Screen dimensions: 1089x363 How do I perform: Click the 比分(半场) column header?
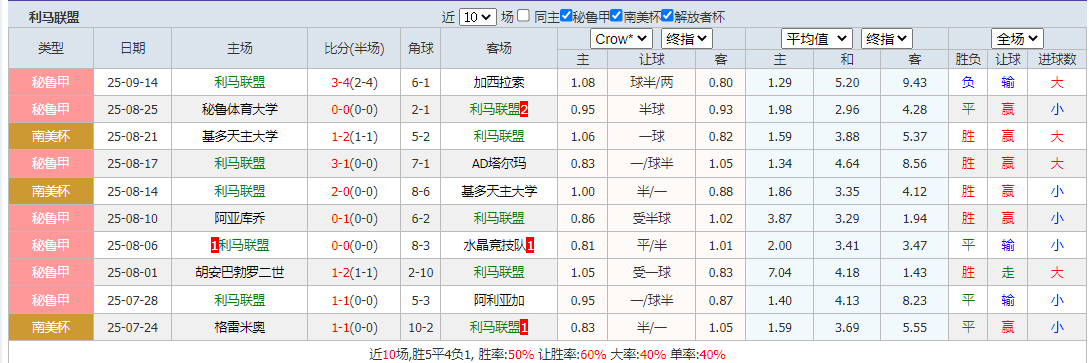pyautogui.click(x=354, y=48)
